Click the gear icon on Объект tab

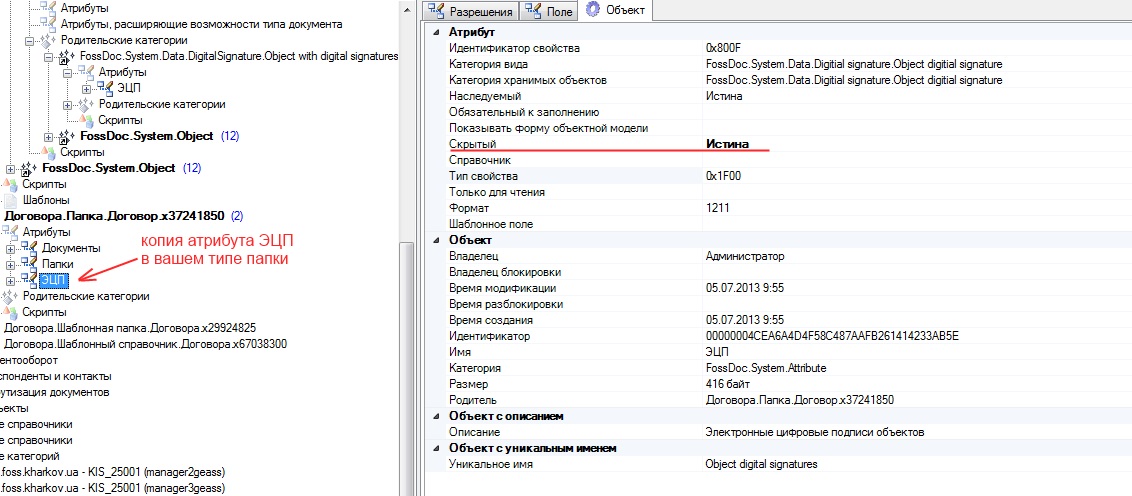(593, 11)
